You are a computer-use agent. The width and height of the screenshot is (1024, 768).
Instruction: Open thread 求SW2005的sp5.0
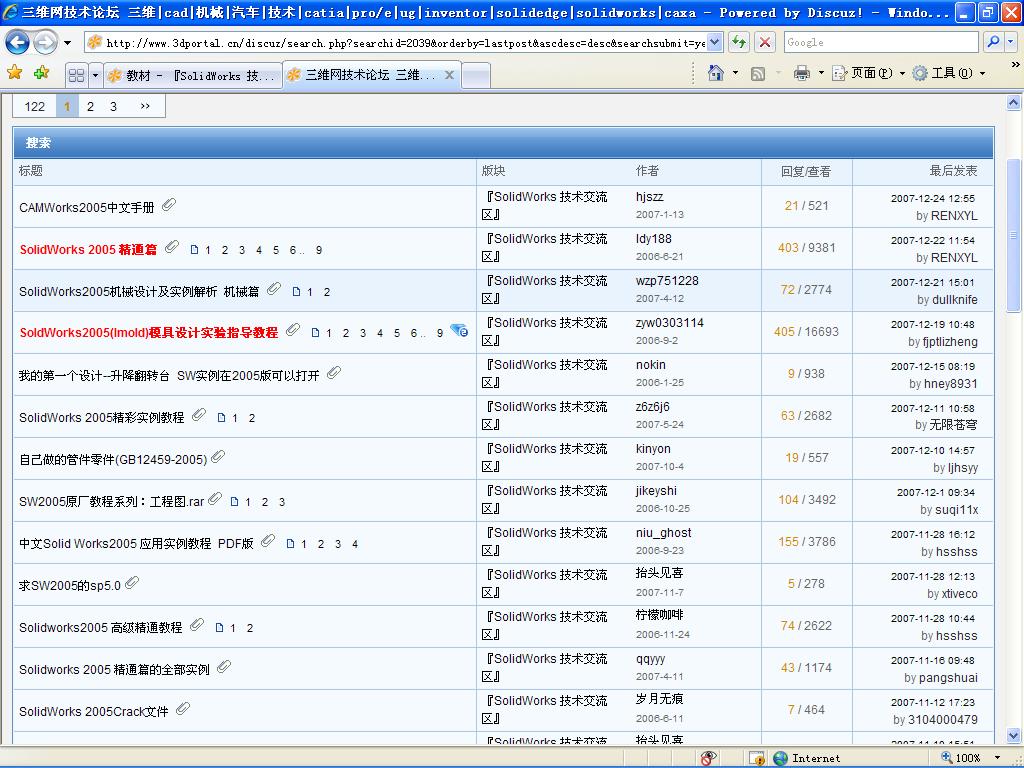pyautogui.click(x=70, y=586)
